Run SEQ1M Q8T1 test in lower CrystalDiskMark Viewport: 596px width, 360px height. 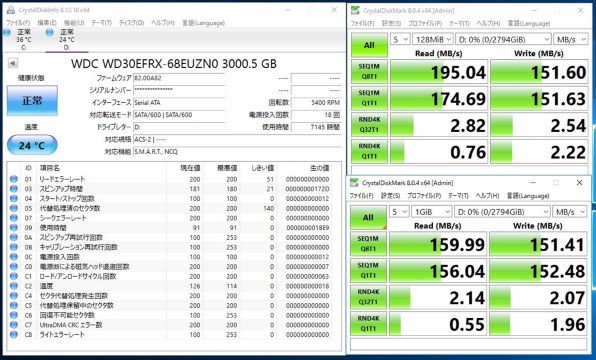coord(368,244)
